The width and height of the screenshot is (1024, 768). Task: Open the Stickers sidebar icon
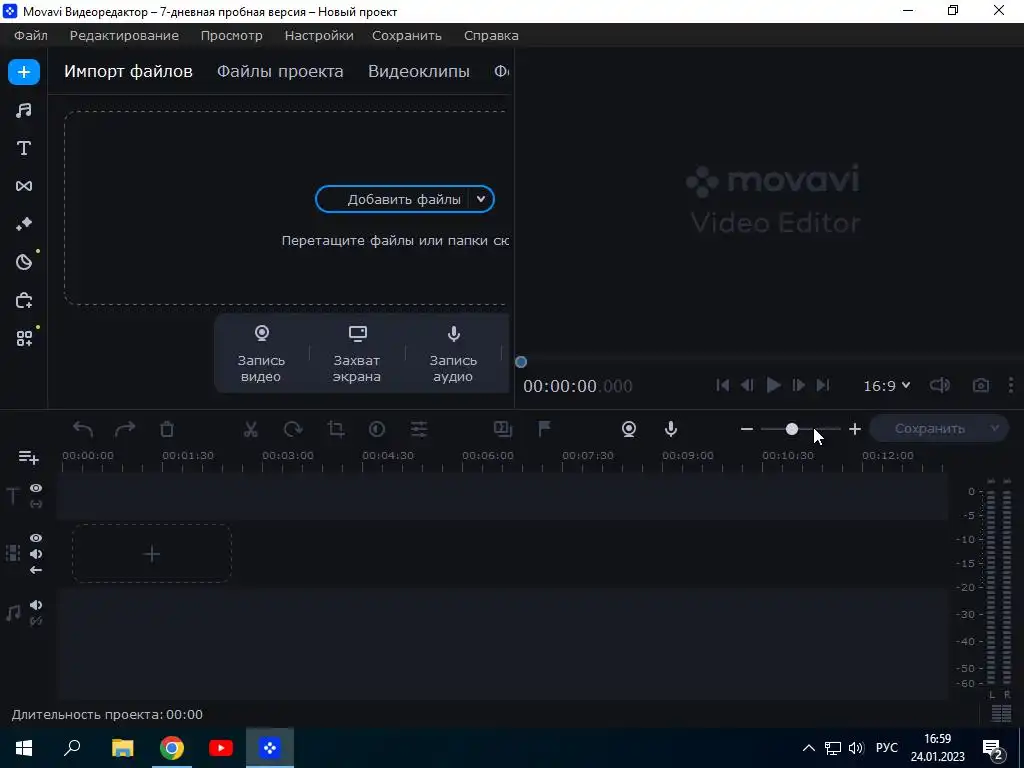pyautogui.click(x=24, y=262)
